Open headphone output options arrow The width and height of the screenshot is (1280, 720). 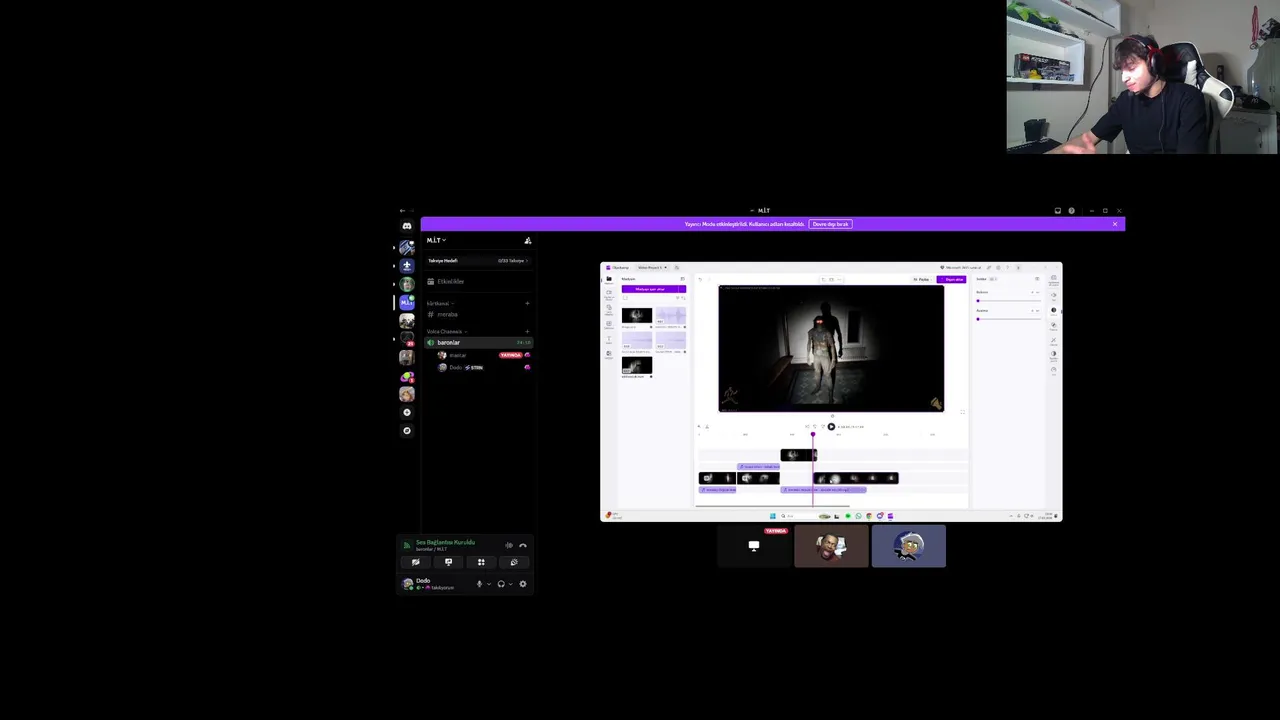click(511, 584)
